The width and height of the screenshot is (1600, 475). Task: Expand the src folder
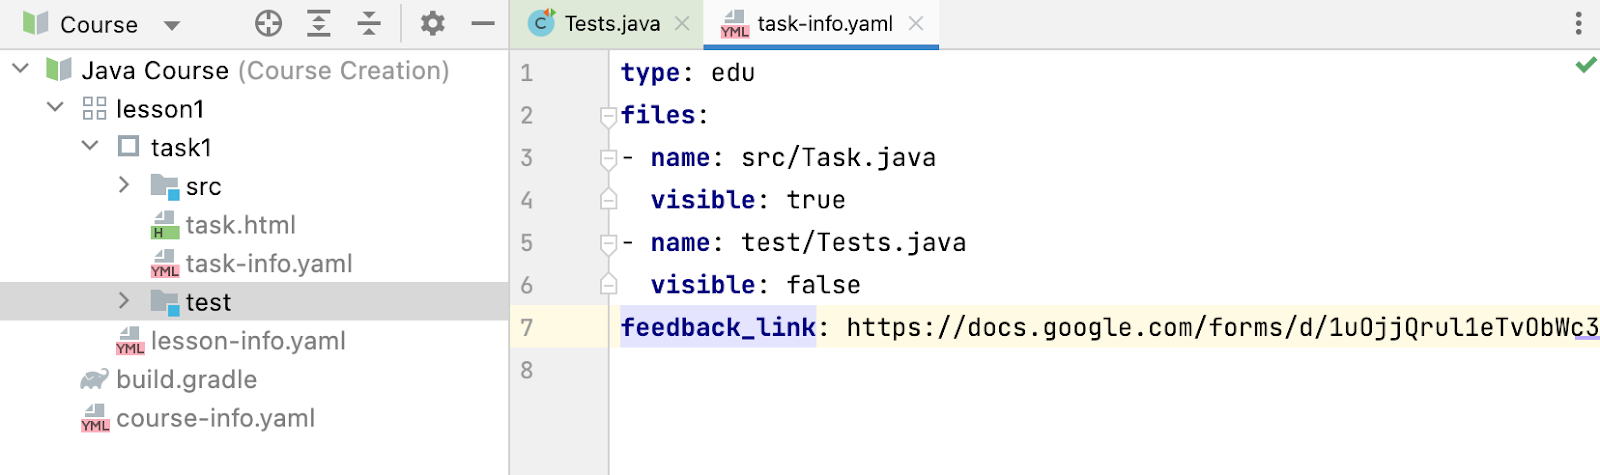click(124, 185)
